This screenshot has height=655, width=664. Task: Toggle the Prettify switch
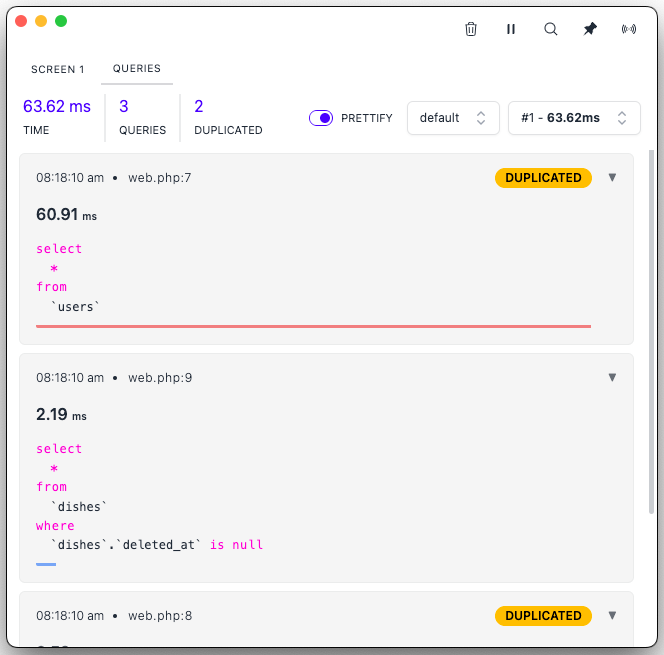click(321, 118)
